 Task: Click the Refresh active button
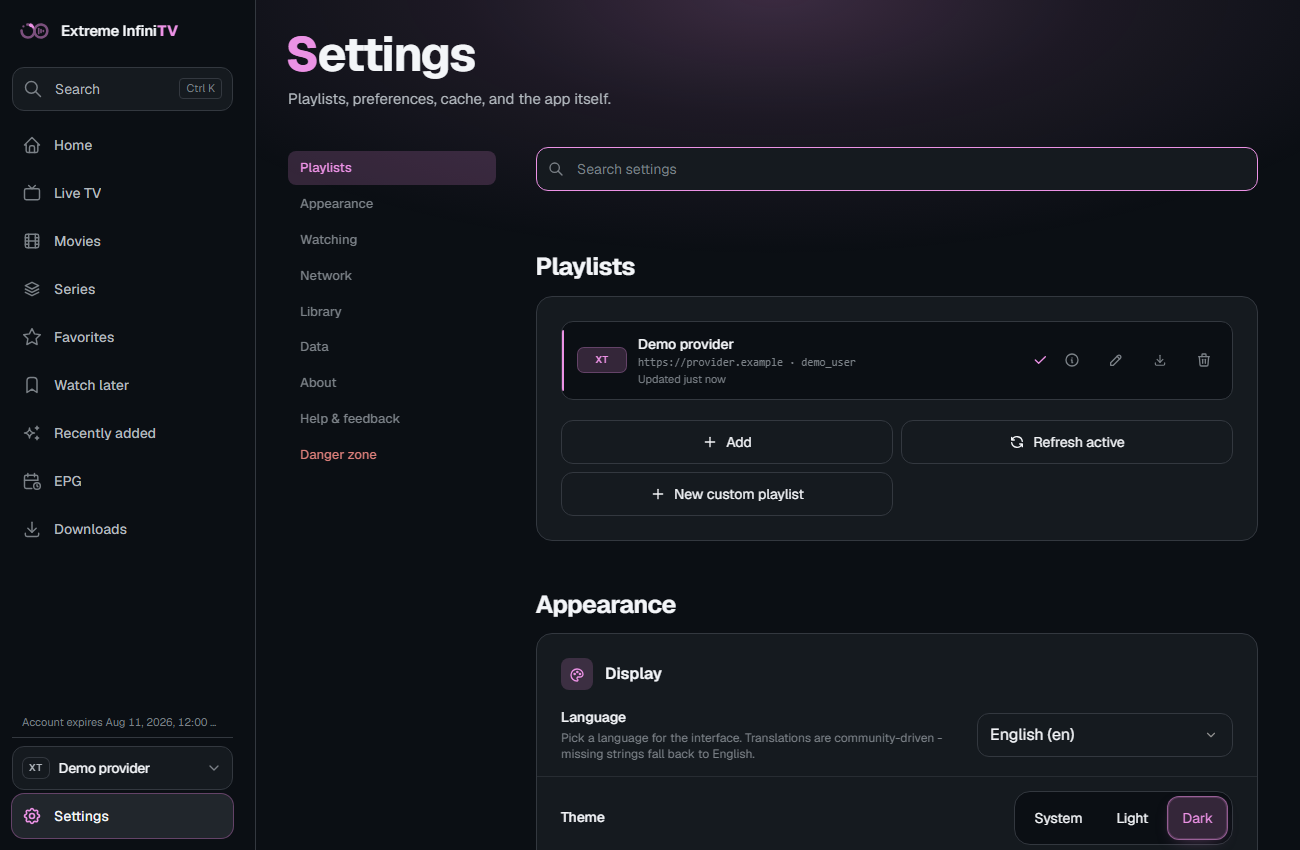click(x=1067, y=442)
